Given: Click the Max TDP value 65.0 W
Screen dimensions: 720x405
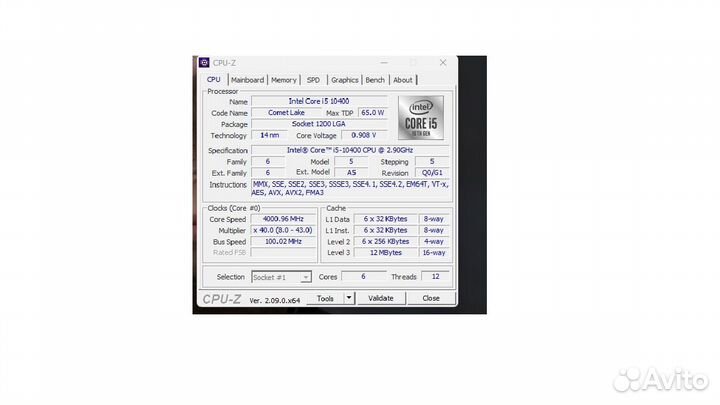Looking at the screenshot, I should [372, 112].
